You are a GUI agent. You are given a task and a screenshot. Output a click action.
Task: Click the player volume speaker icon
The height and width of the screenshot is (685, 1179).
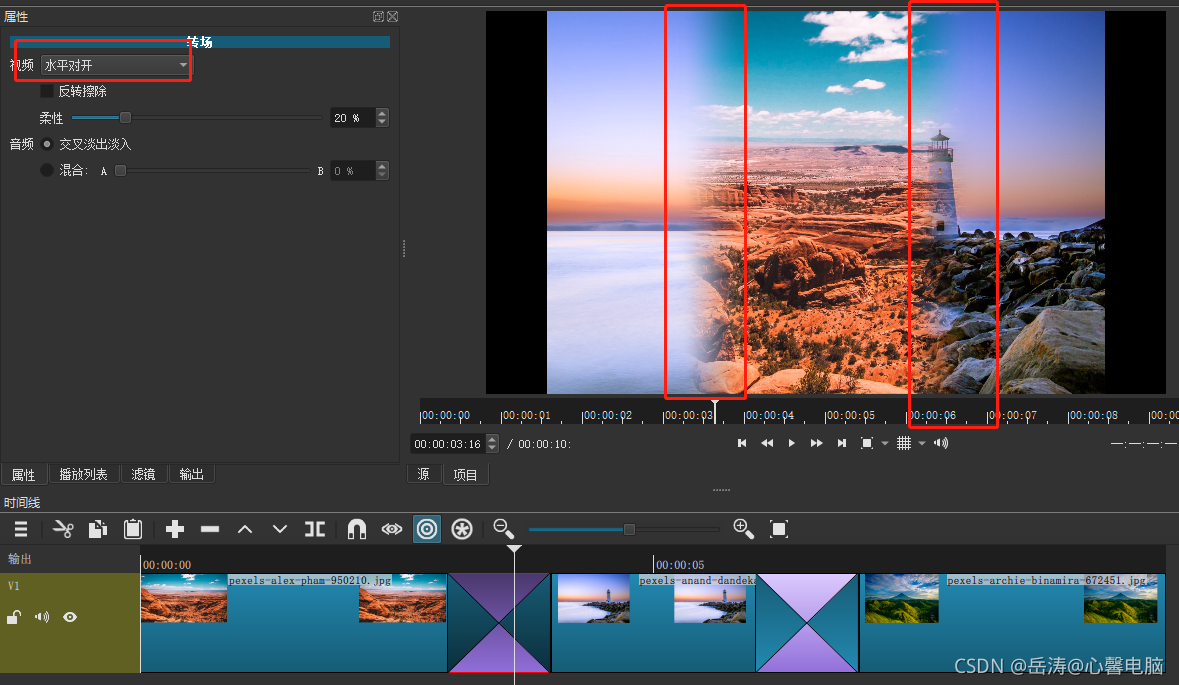[941, 444]
